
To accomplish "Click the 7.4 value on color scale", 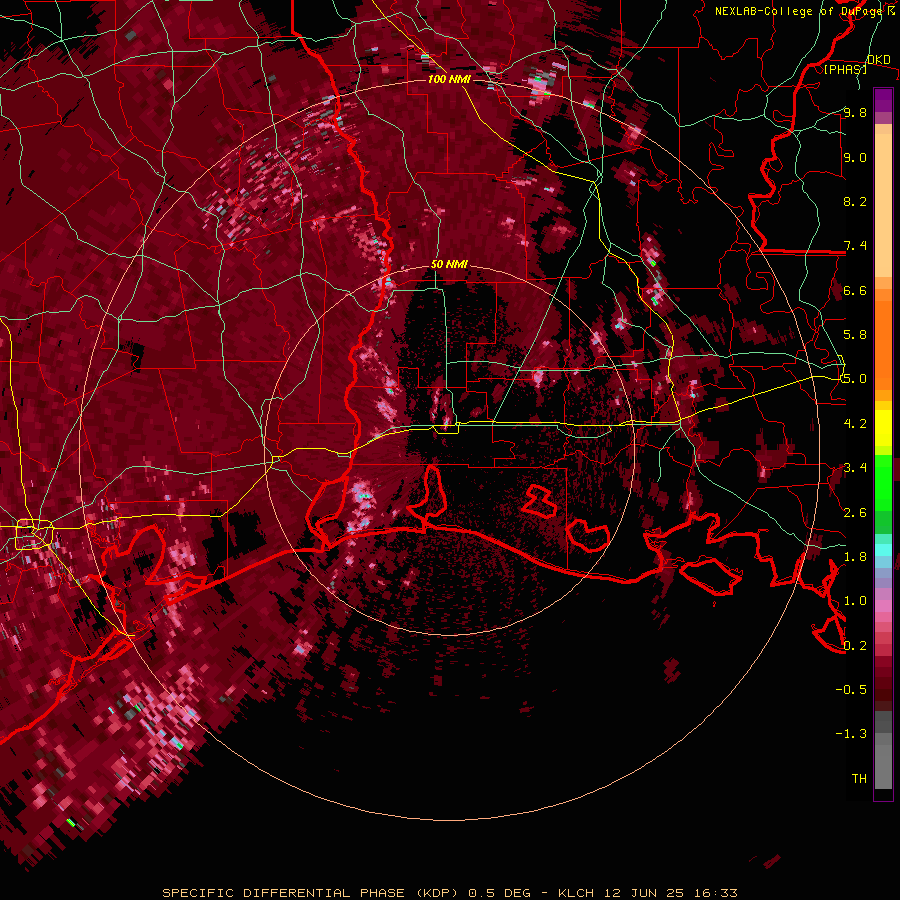I will [x=855, y=246].
